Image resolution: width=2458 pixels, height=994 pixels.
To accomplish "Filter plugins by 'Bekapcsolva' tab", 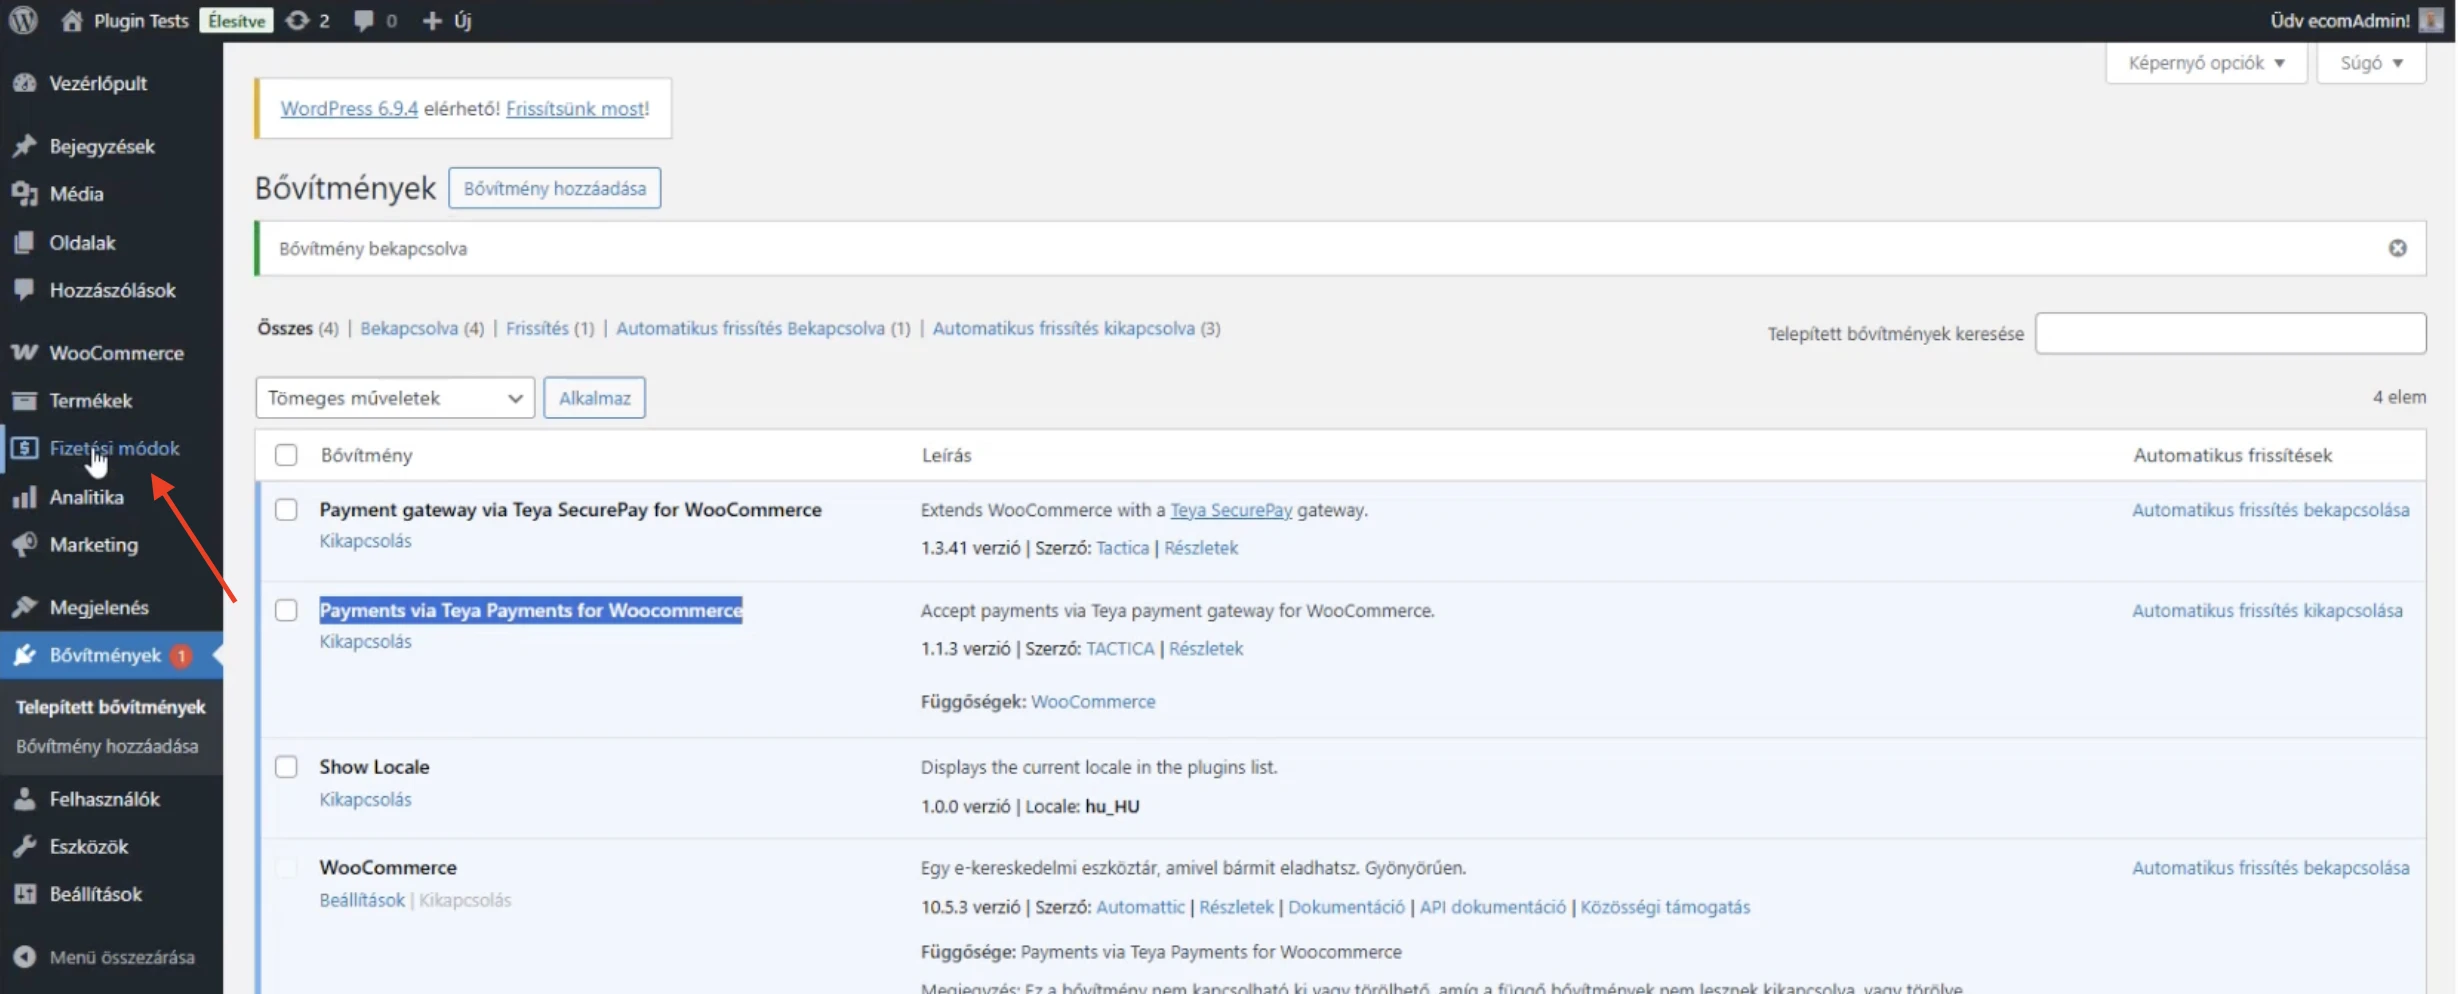I will 408,328.
